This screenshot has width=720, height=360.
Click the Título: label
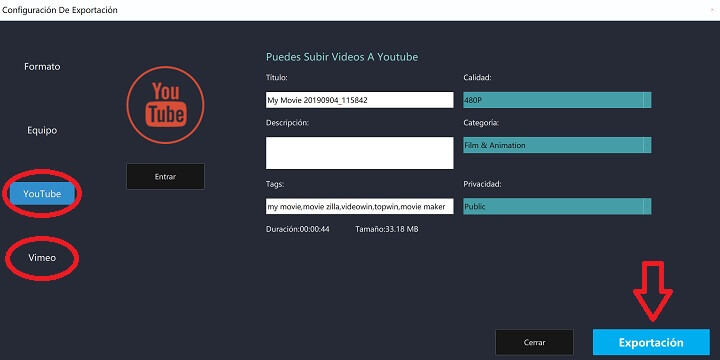[x=276, y=78]
